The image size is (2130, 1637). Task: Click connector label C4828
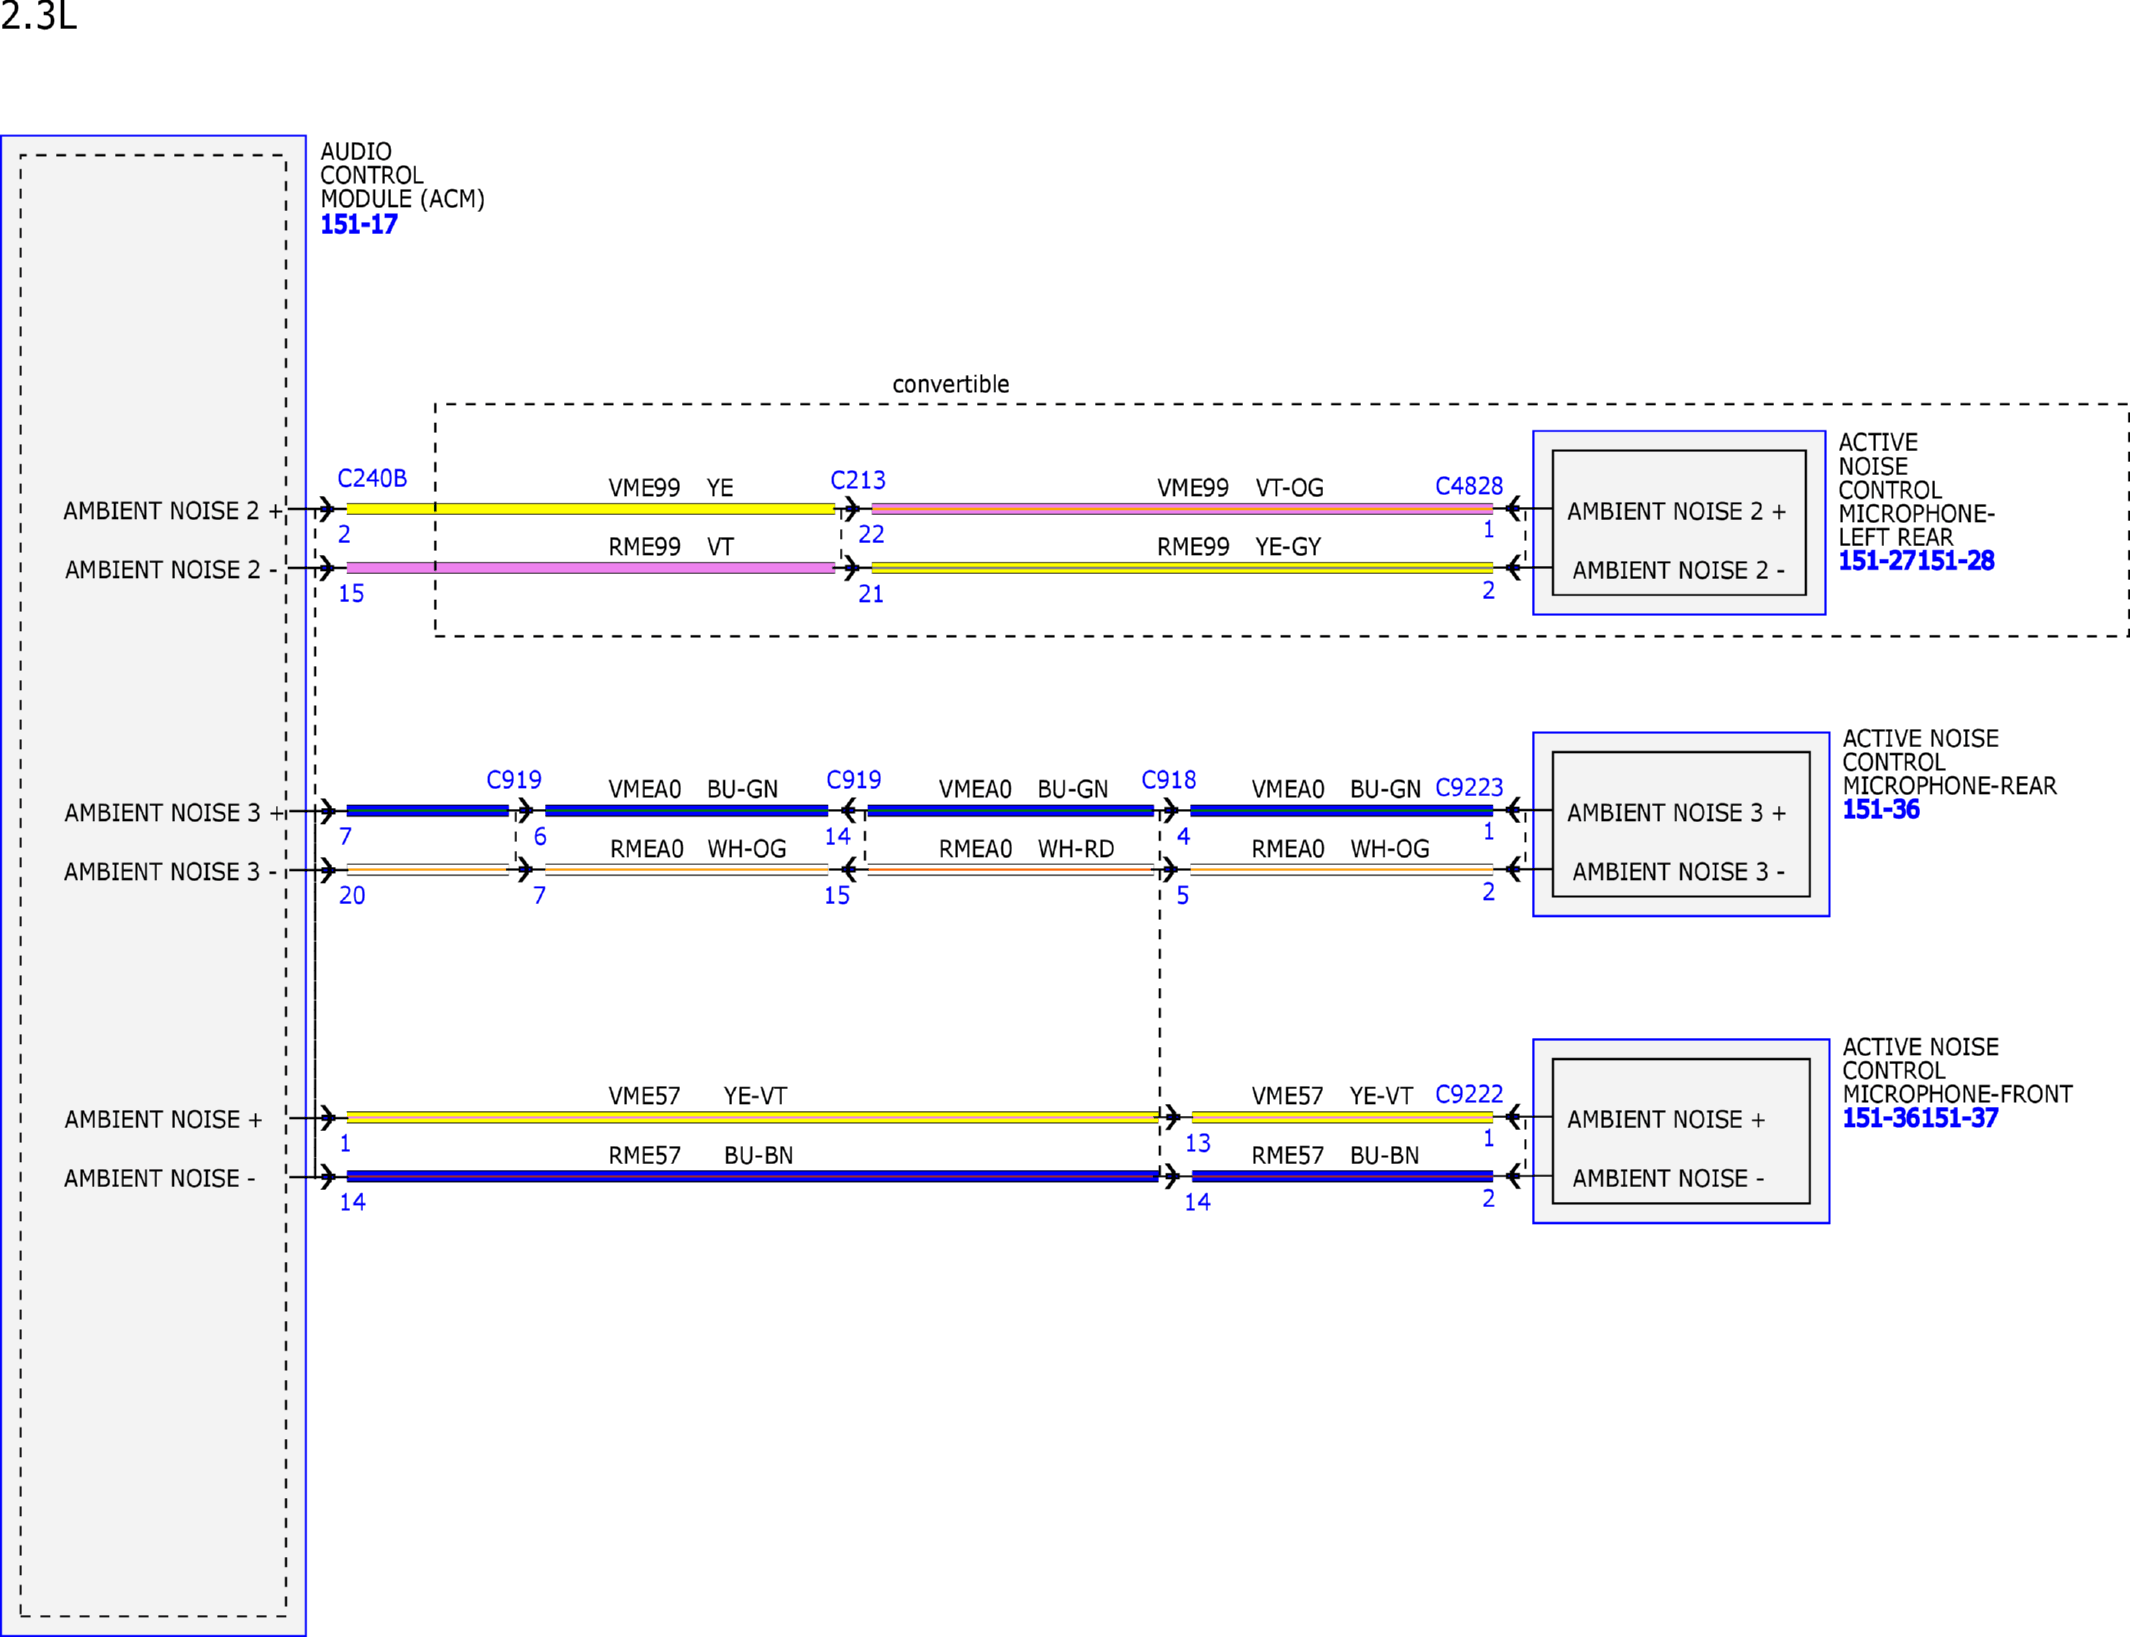[x=1468, y=486]
